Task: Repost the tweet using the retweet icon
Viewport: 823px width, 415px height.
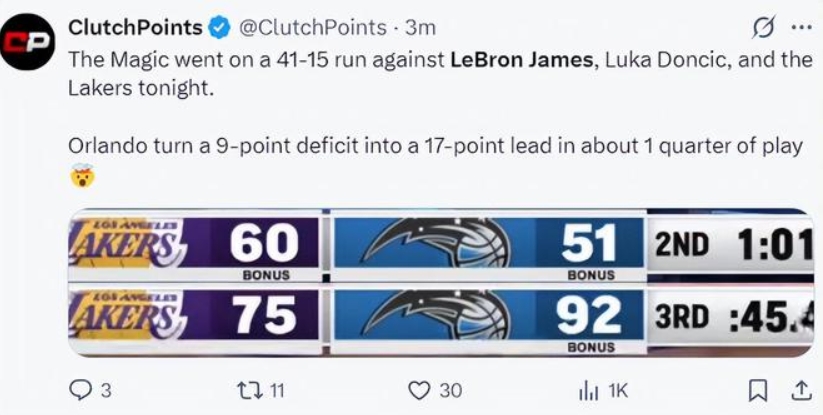Action: click(248, 390)
